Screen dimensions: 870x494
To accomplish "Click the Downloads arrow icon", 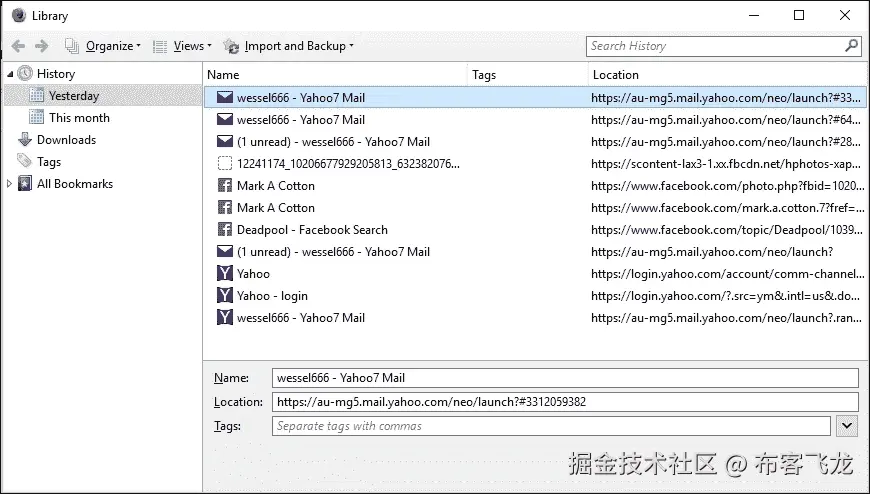I will [25, 139].
